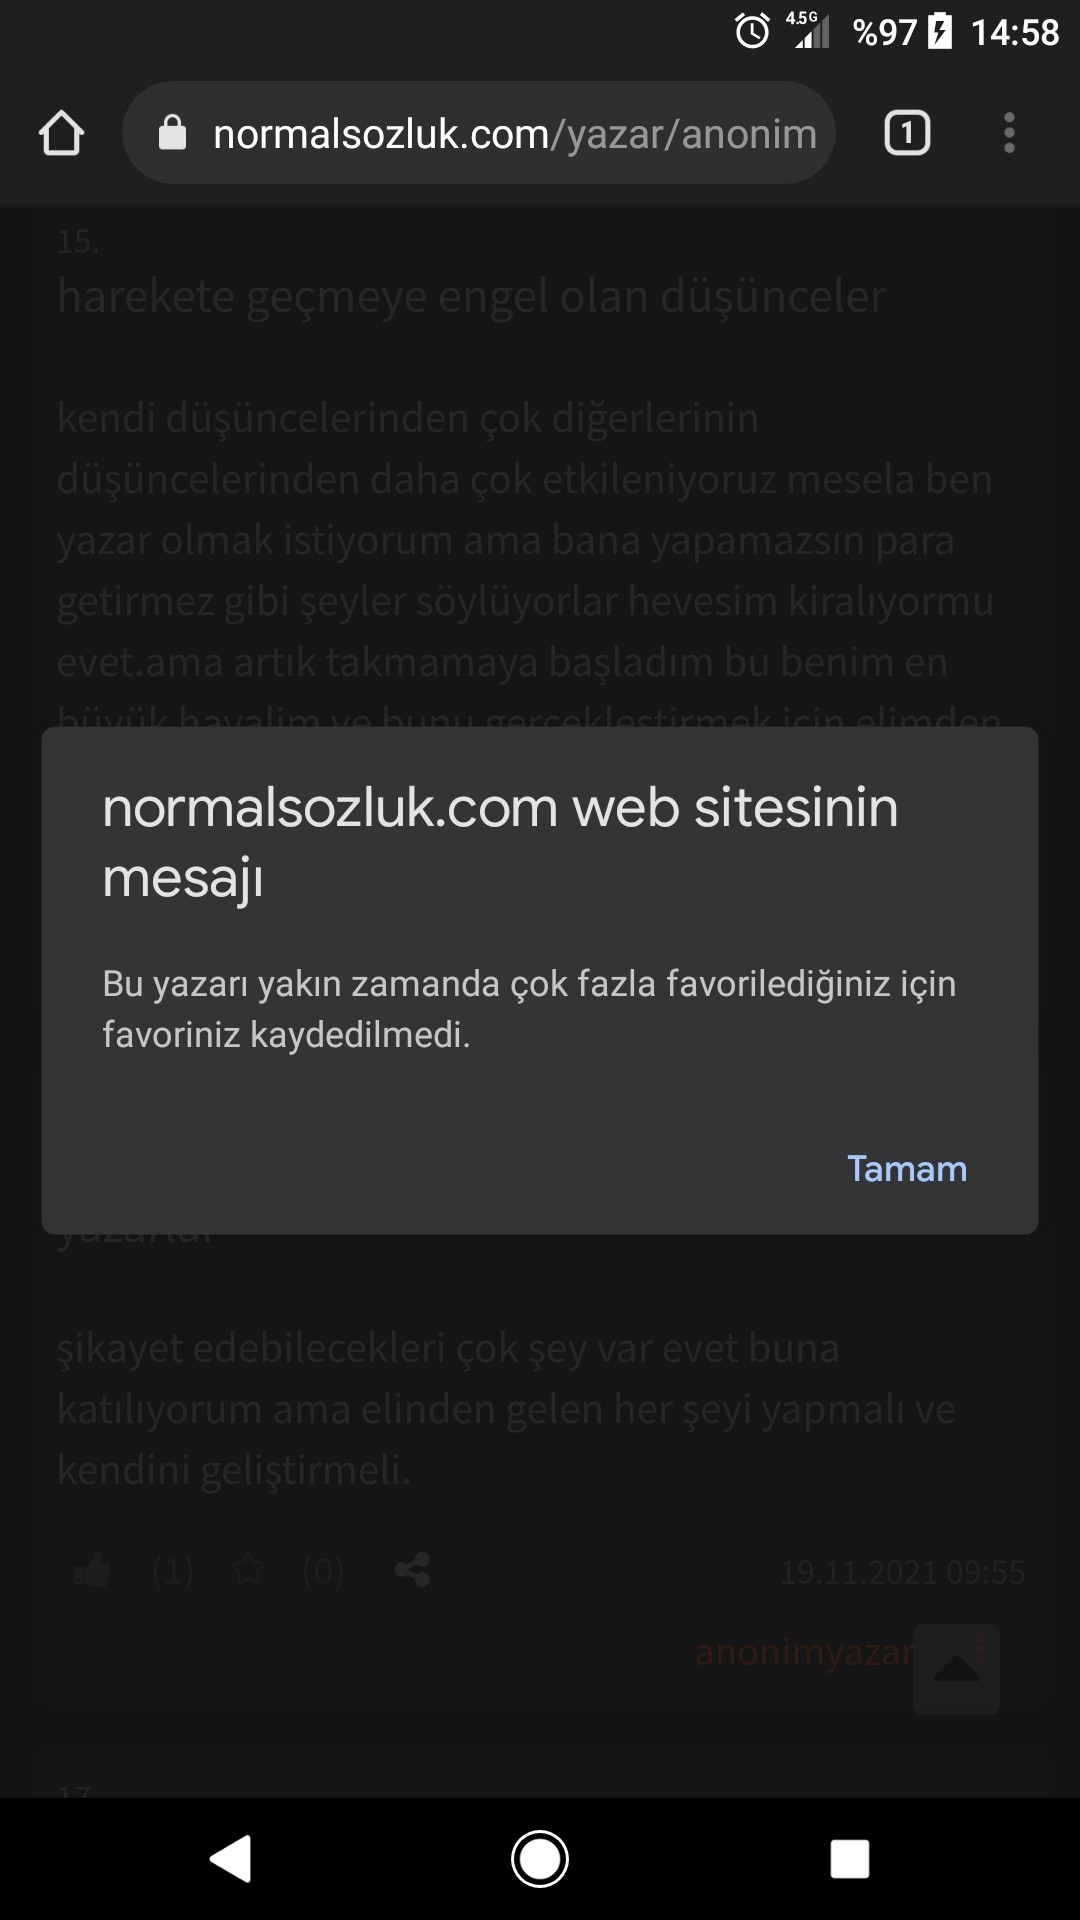Tap the entry timestamp 19.11.2021 09:55

[x=902, y=1572]
